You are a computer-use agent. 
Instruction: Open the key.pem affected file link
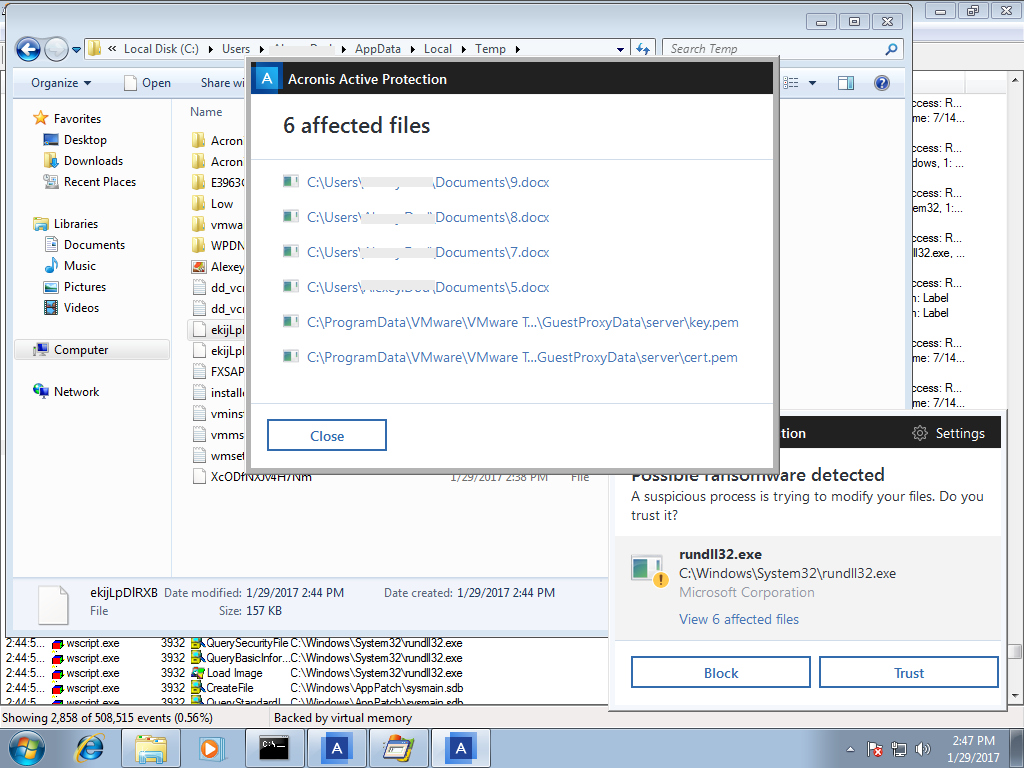(522, 322)
